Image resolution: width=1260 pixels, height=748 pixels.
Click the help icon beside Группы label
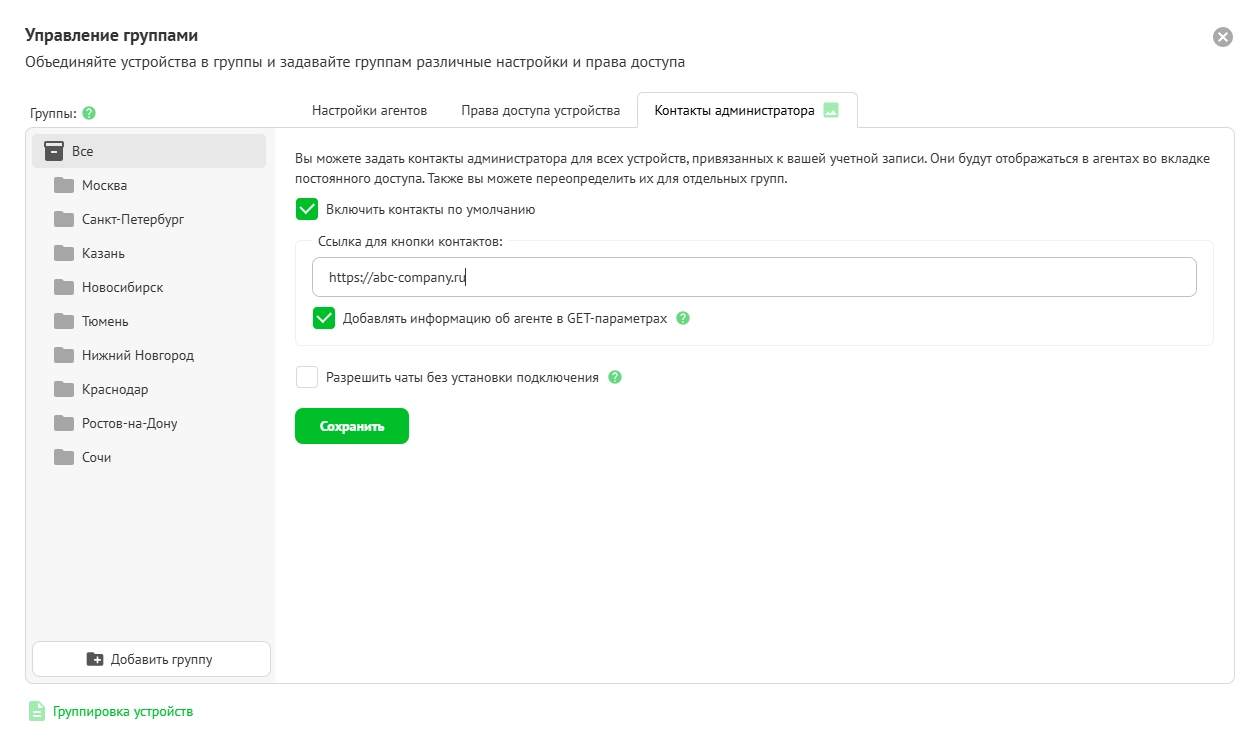89,113
